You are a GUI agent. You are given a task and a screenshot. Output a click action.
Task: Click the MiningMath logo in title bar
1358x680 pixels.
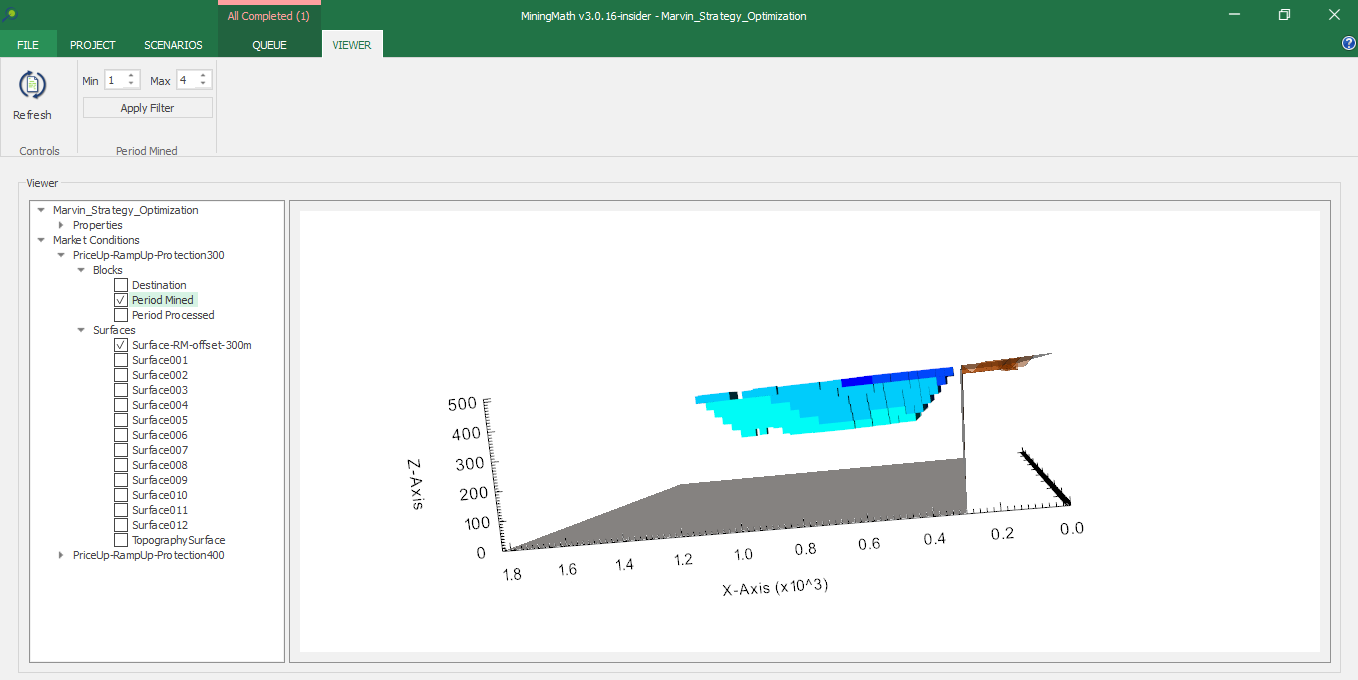point(12,15)
